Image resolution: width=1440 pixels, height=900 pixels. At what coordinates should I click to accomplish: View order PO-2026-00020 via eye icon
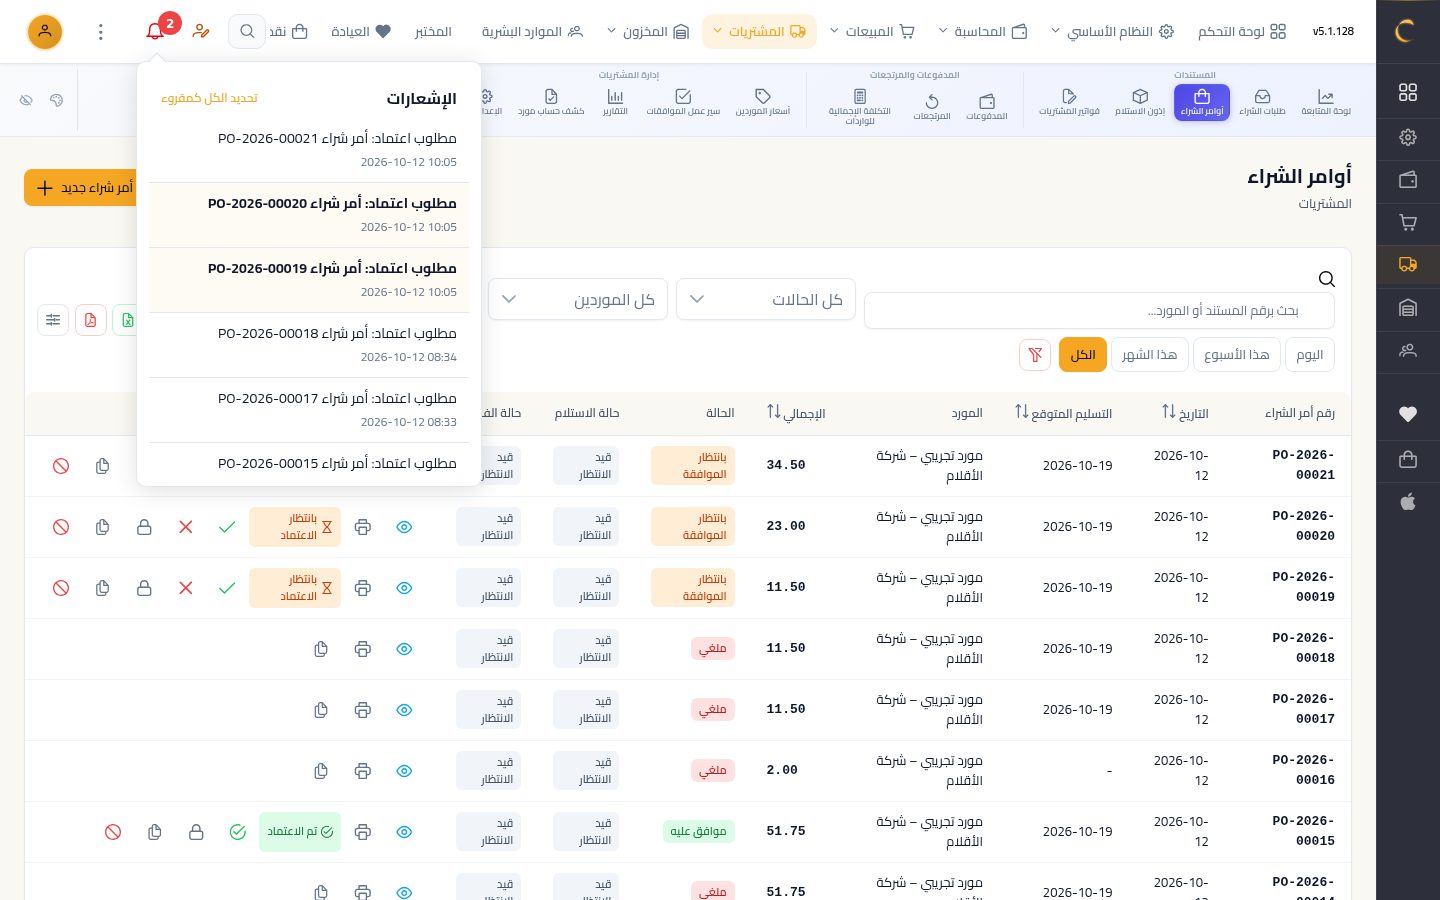(404, 527)
